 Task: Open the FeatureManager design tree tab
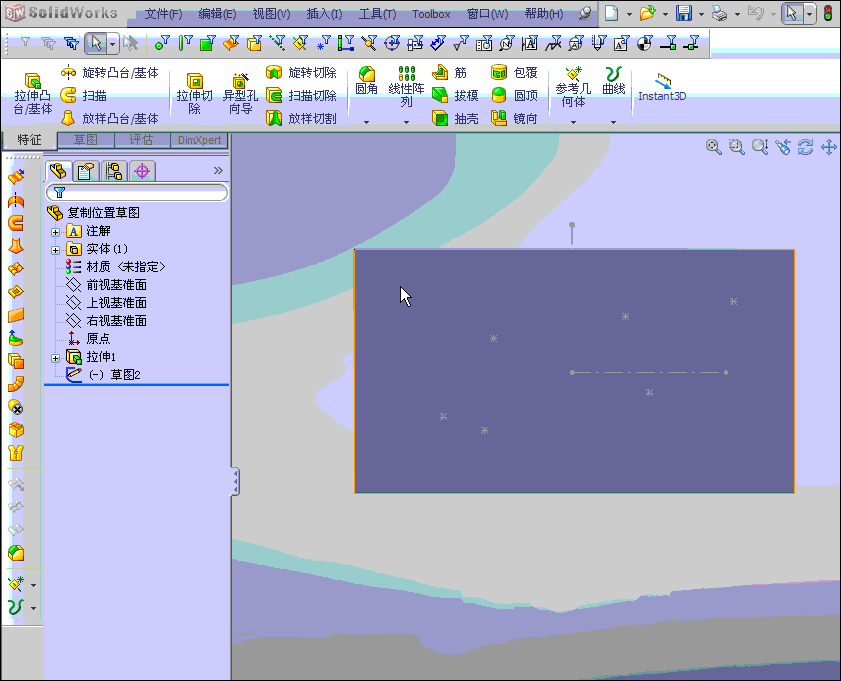(58, 171)
